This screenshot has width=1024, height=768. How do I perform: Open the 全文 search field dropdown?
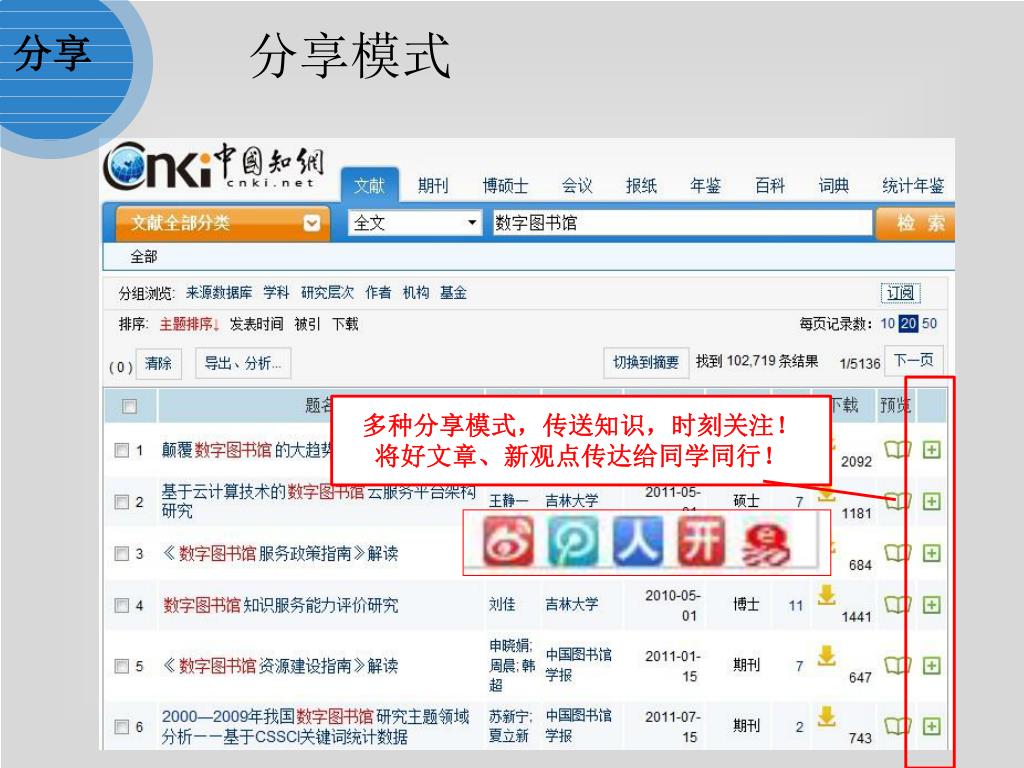pos(415,223)
